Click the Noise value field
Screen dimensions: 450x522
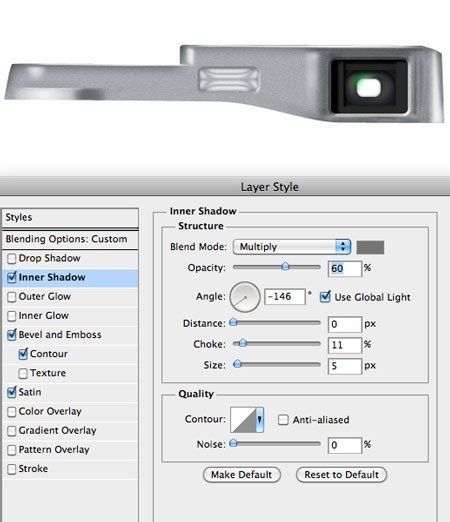click(x=345, y=445)
